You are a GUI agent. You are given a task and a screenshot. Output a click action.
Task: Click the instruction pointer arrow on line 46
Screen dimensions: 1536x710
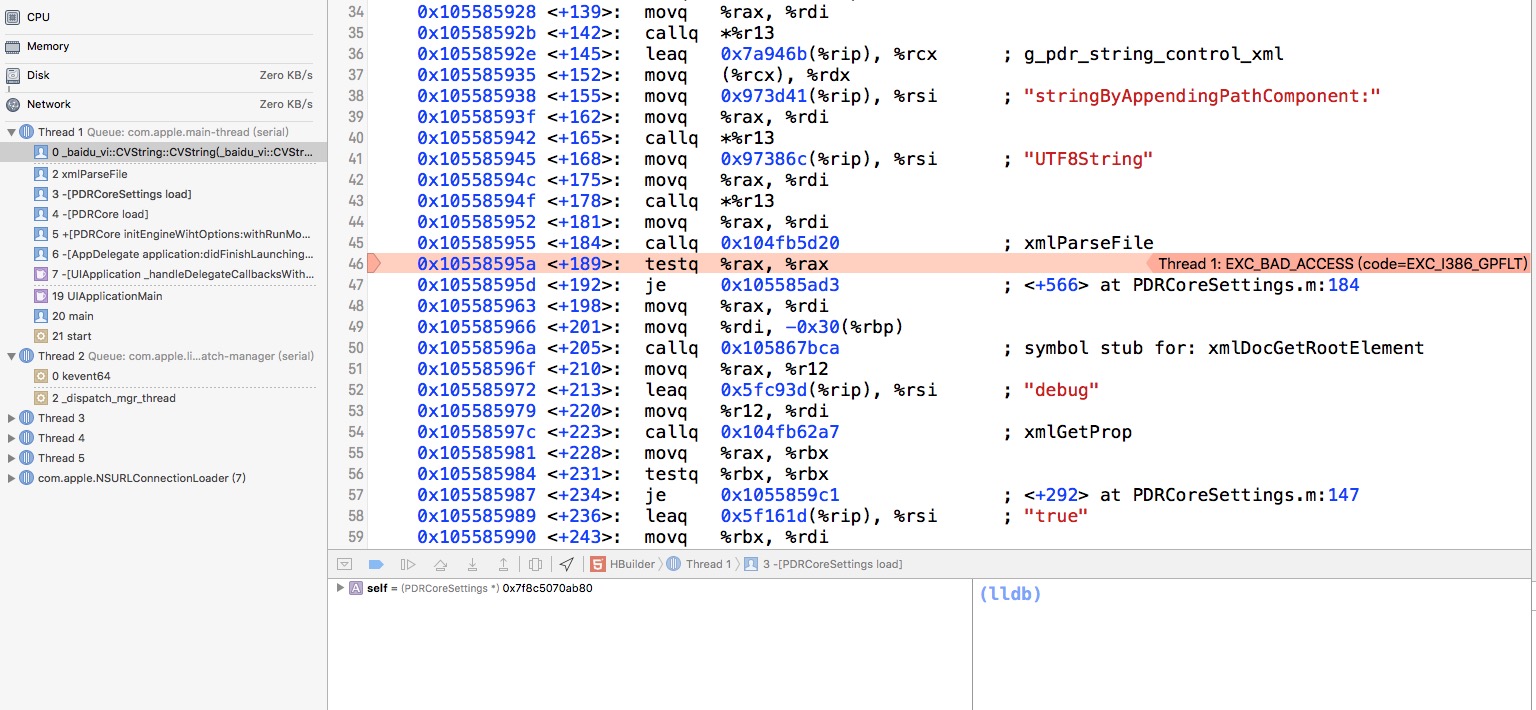click(x=375, y=264)
